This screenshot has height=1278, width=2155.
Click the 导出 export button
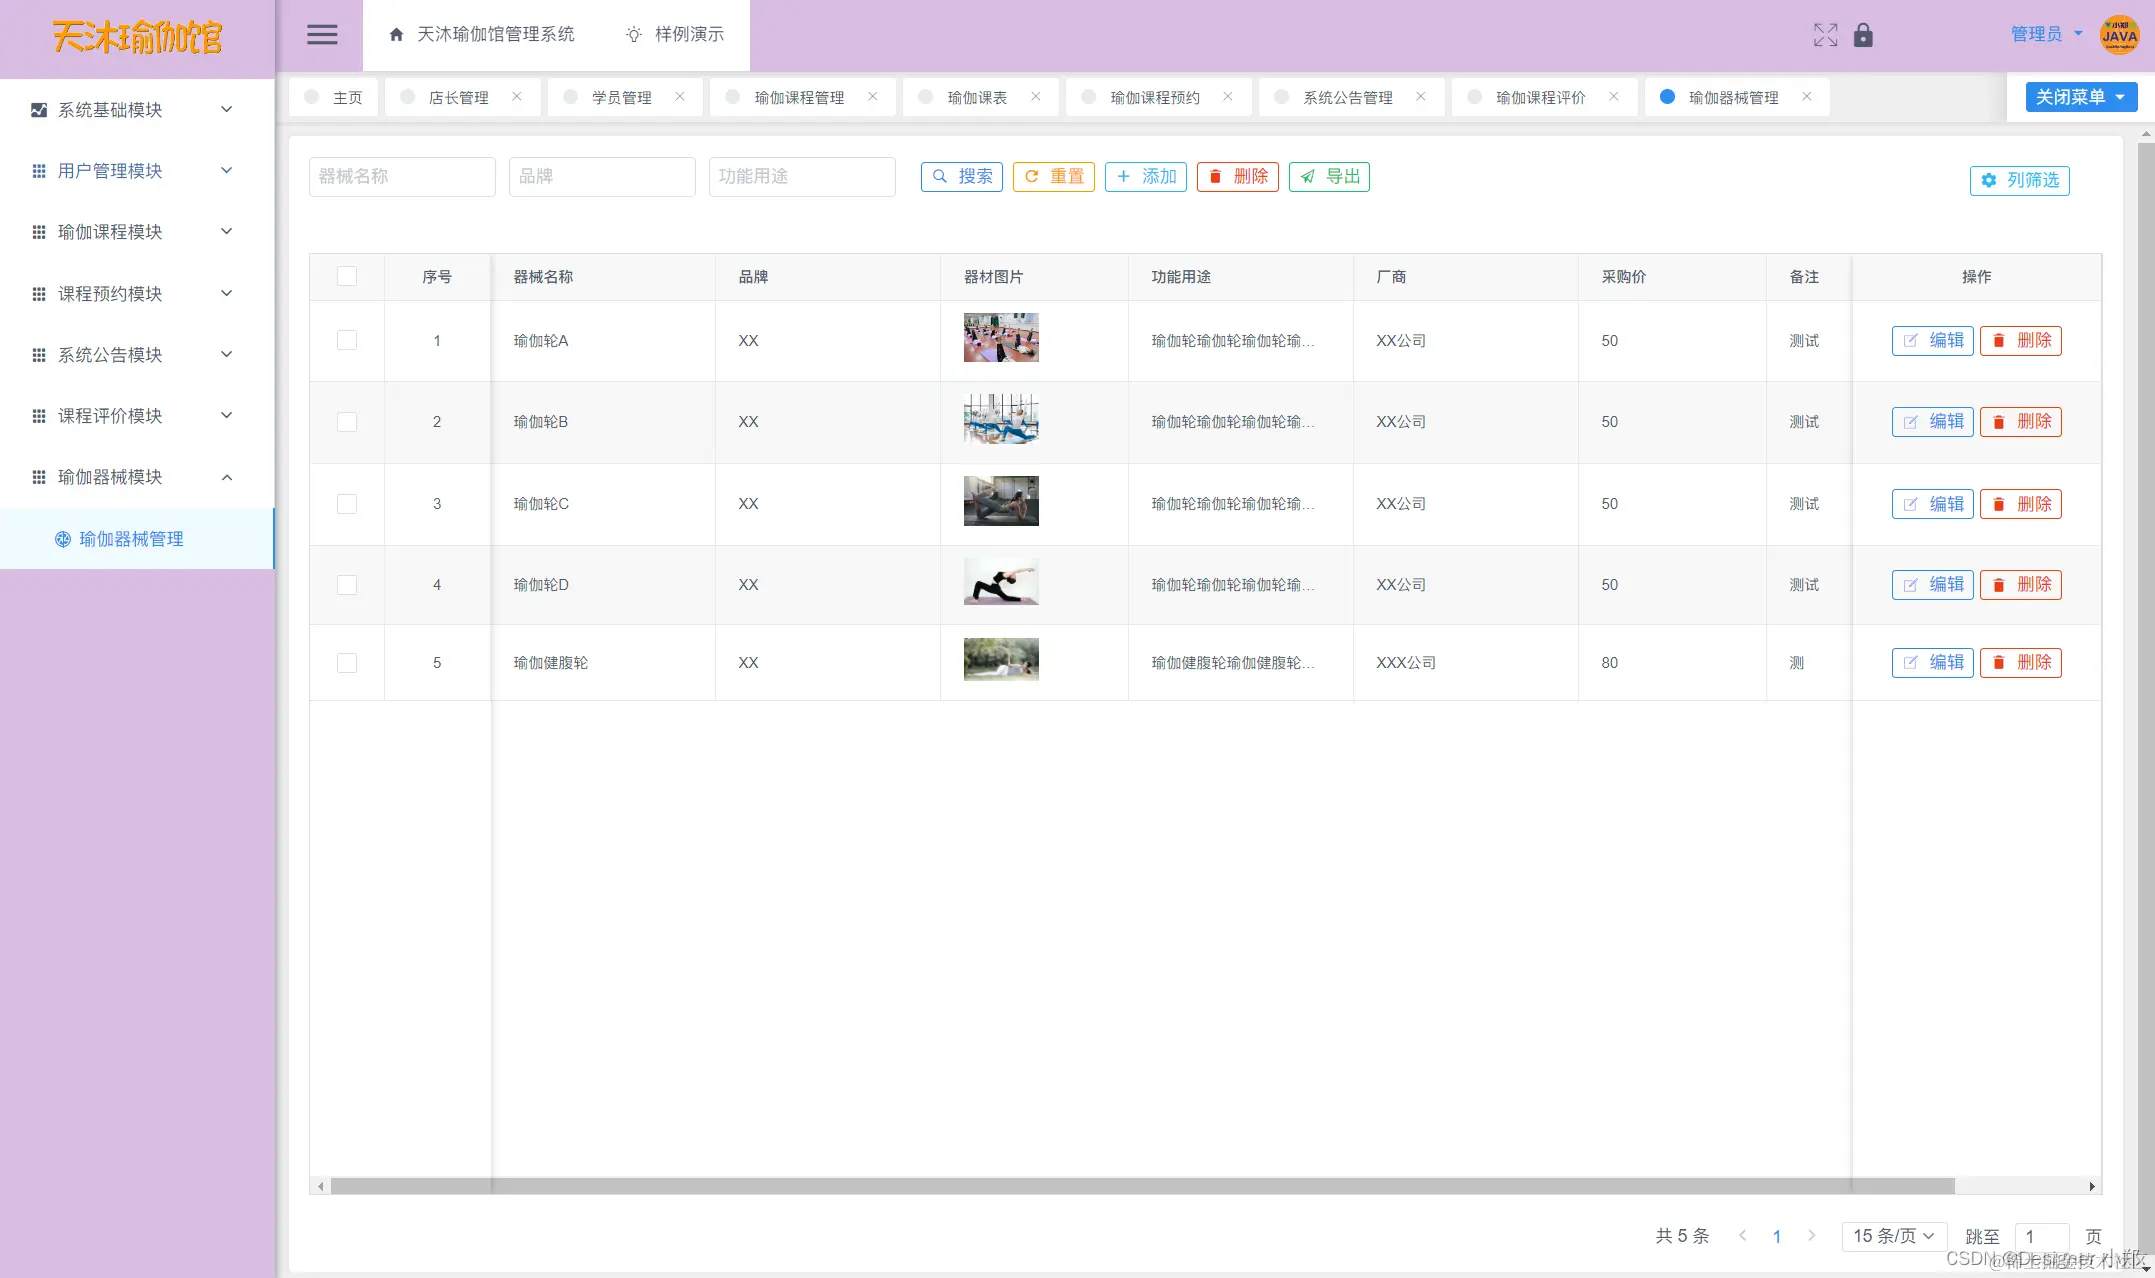[1329, 177]
